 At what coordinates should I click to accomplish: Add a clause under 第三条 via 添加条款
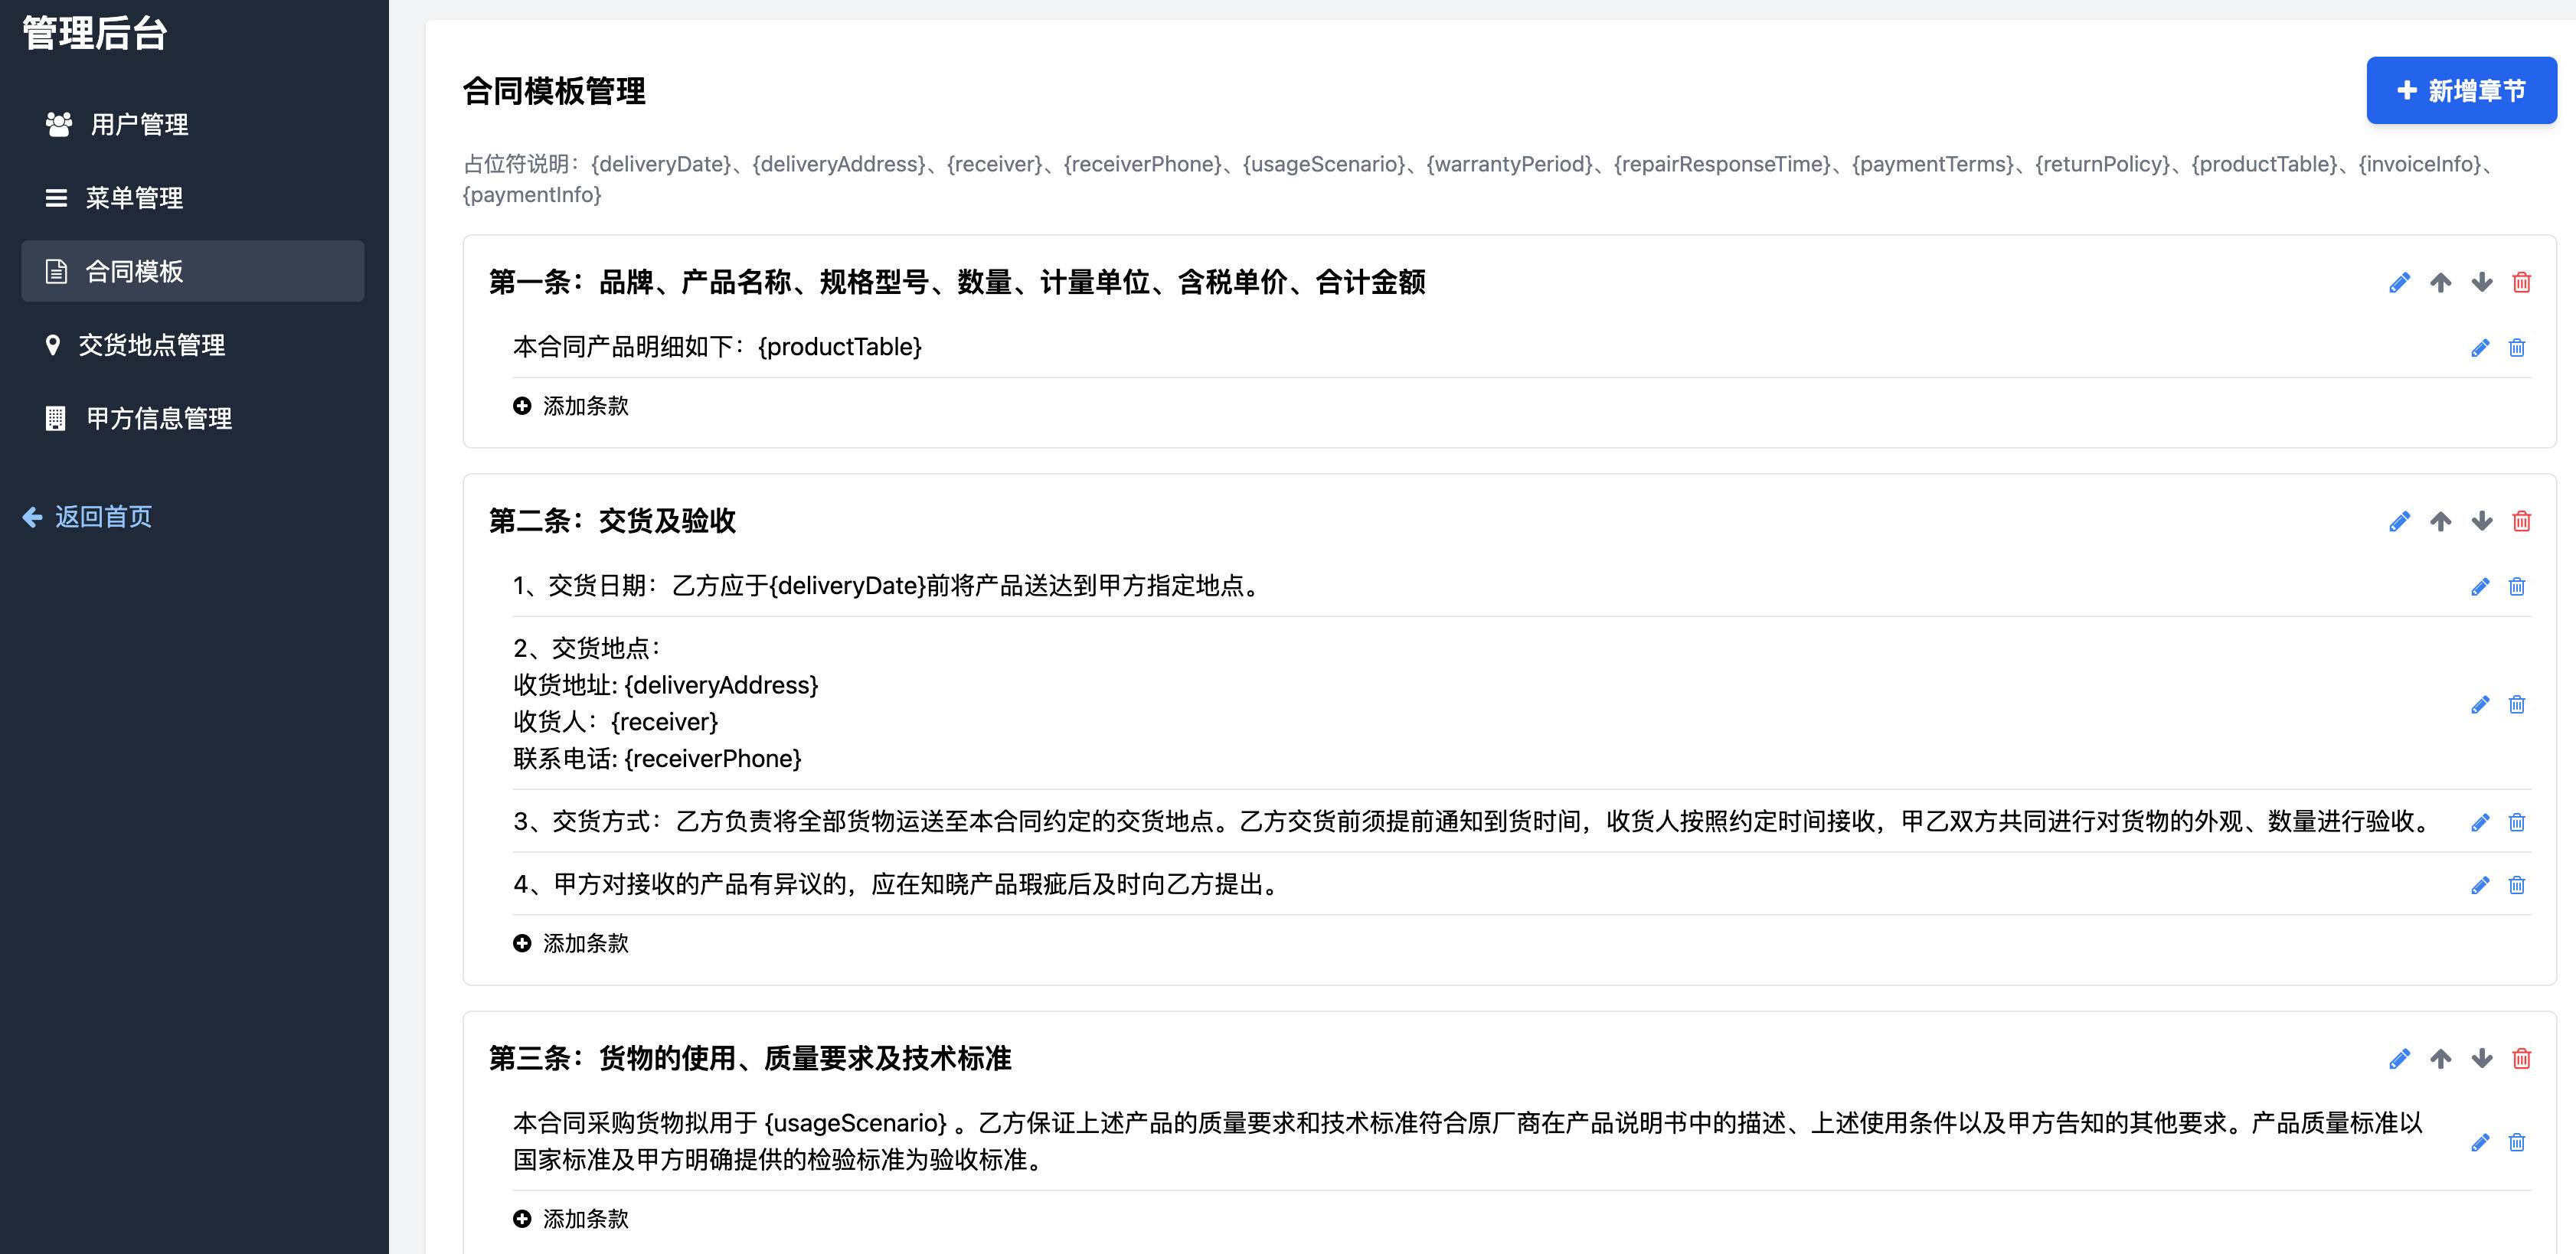(571, 1219)
